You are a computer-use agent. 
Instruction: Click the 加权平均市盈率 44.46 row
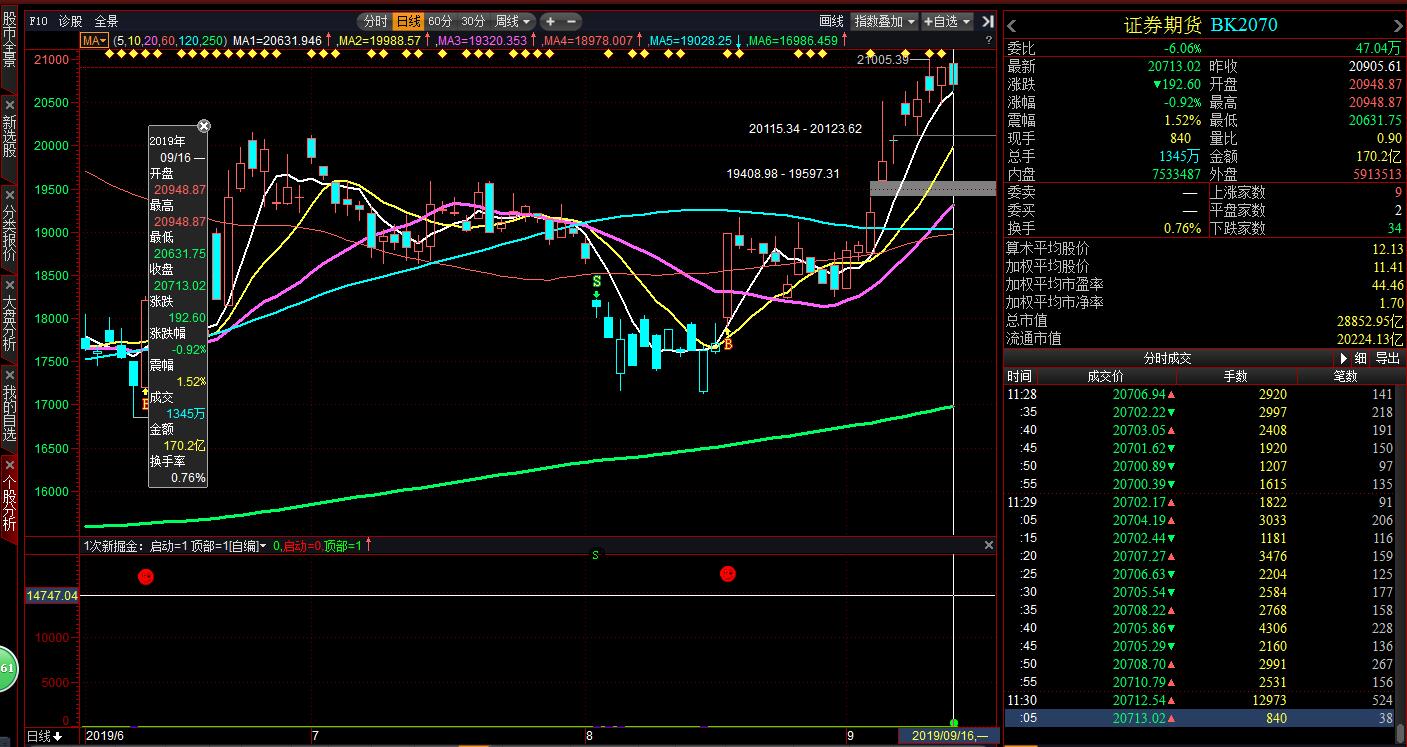pos(1205,285)
